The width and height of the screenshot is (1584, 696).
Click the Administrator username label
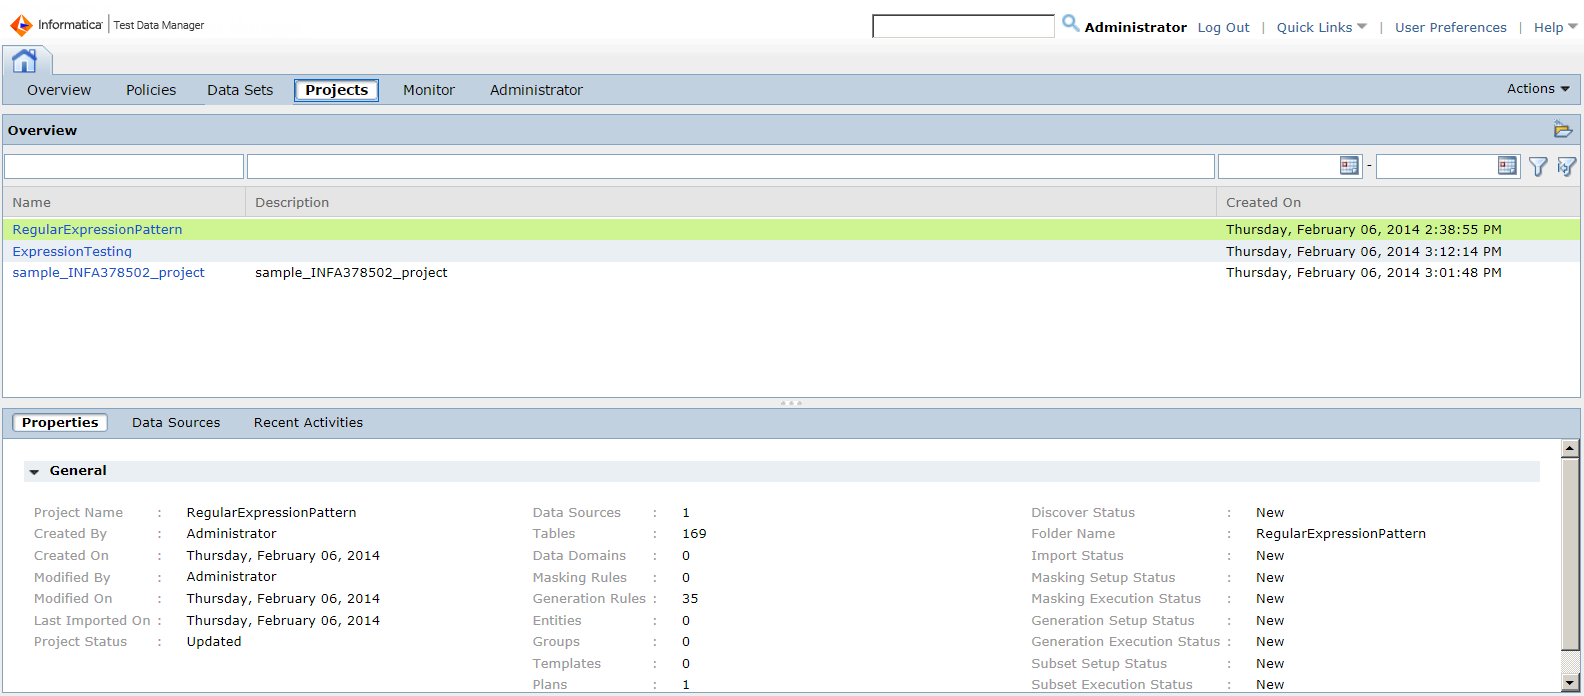point(1135,27)
